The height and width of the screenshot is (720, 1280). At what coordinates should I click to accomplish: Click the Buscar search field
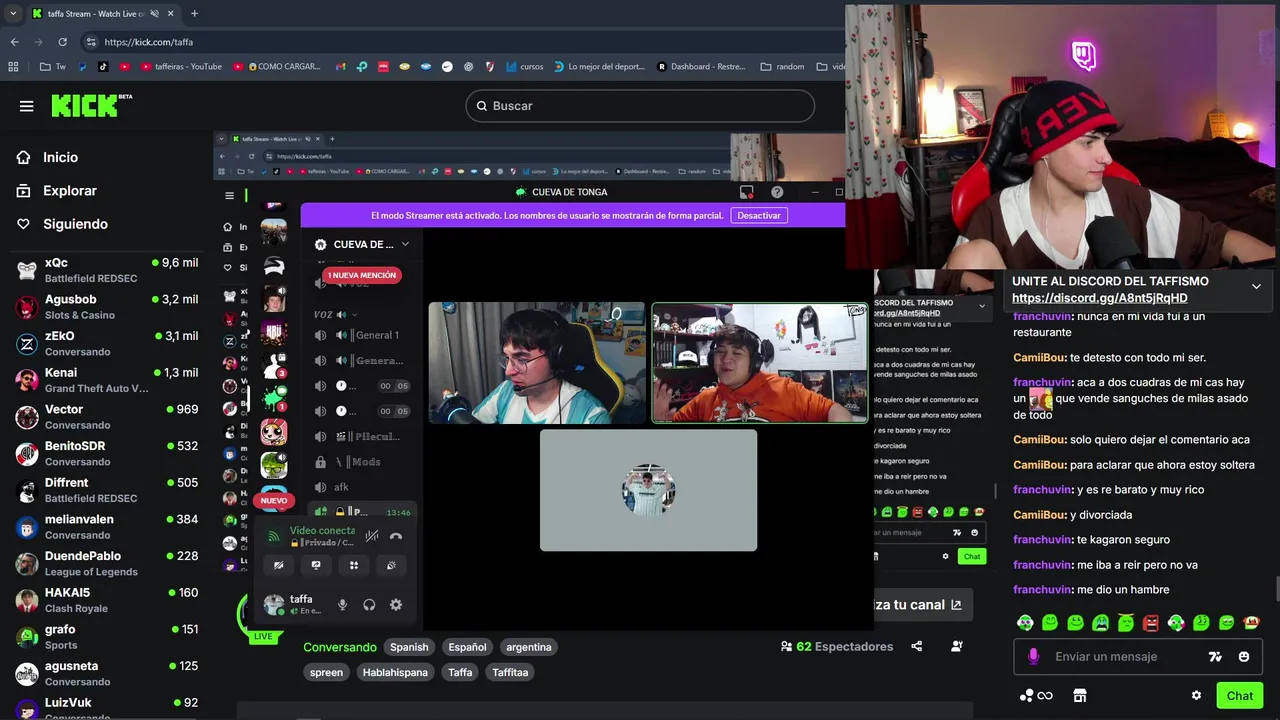640,106
